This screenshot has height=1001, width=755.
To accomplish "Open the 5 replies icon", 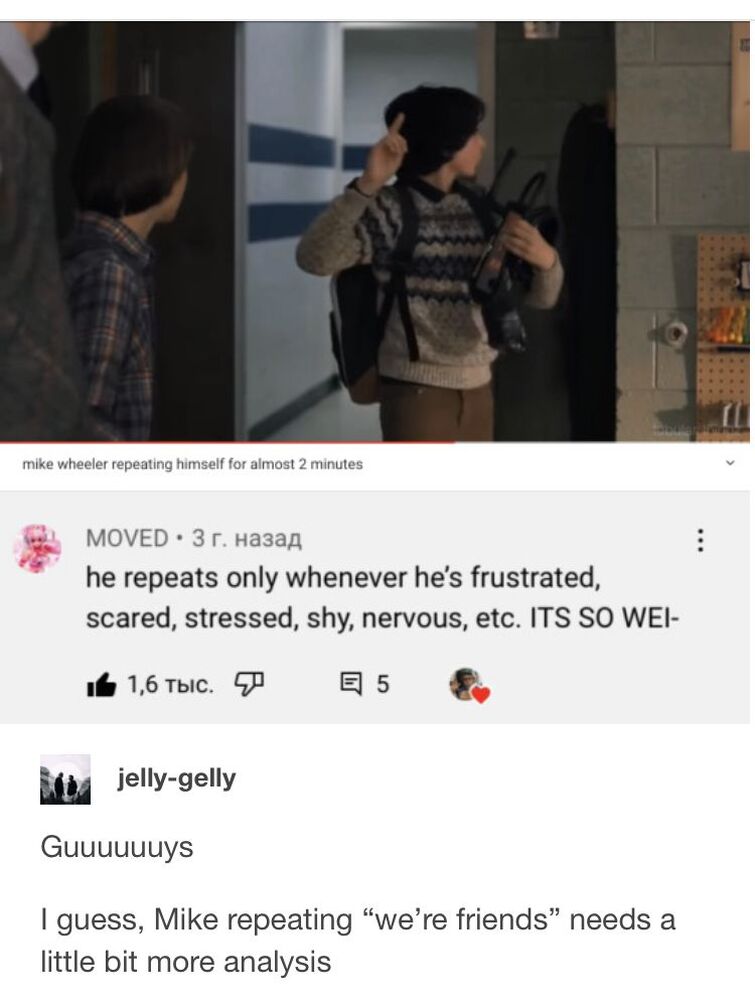I will [350, 684].
